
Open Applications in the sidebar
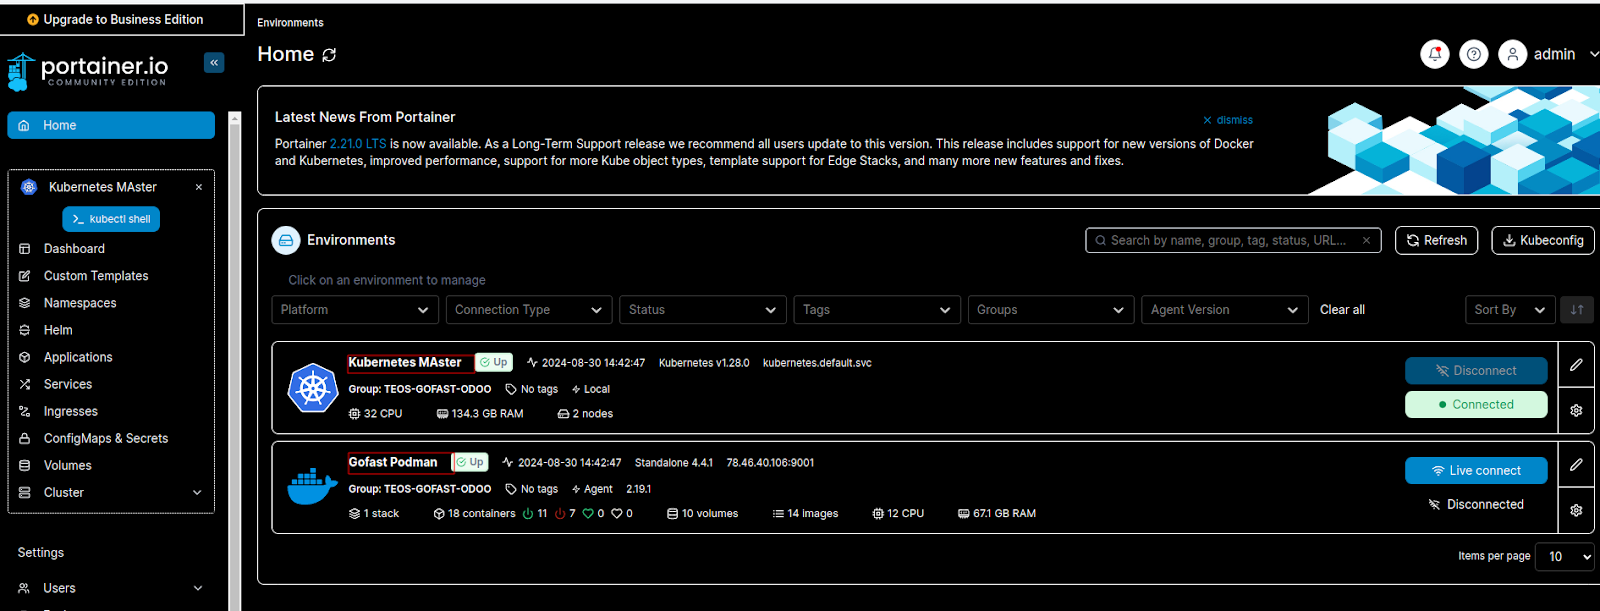pyautogui.click(x=78, y=357)
